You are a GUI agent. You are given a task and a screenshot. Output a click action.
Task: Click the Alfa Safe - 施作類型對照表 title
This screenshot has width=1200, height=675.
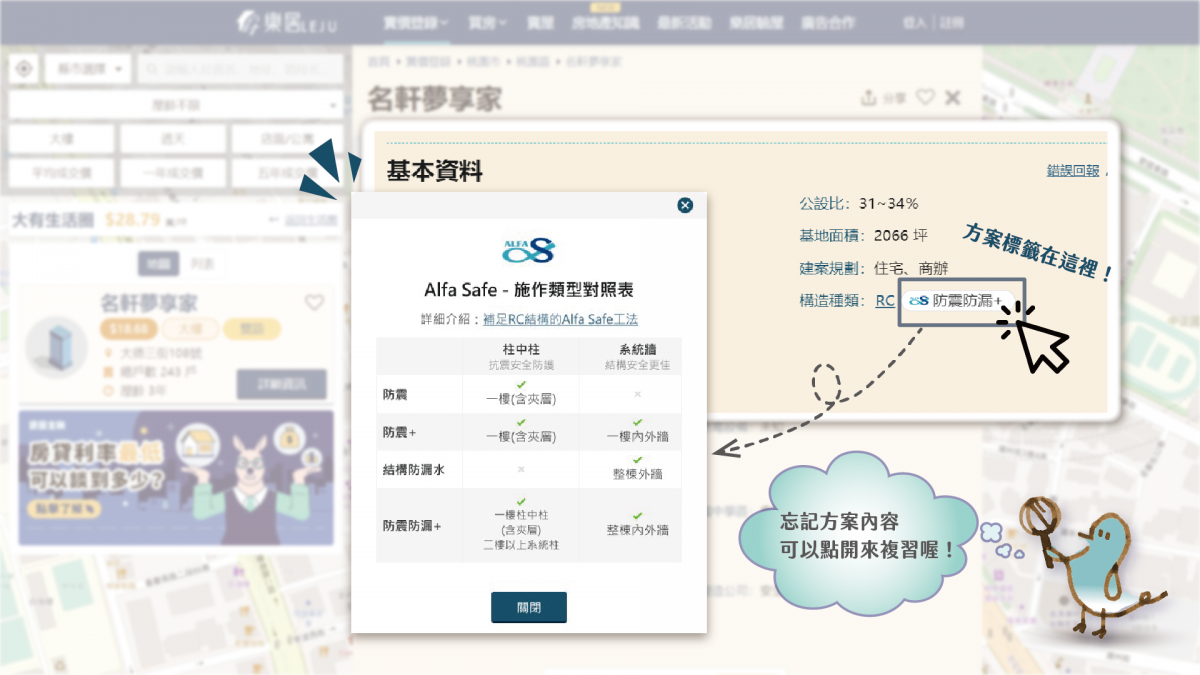point(528,290)
